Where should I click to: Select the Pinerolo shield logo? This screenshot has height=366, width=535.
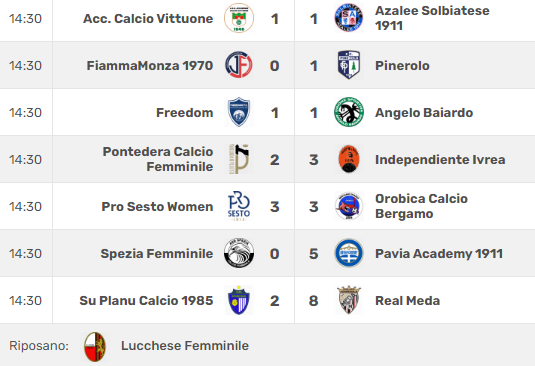[x=348, y=65]
